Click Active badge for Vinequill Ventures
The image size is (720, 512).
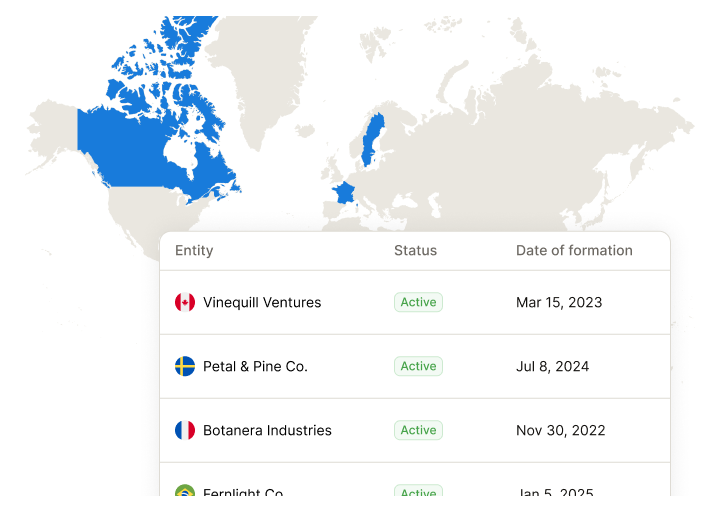pos(418,302)
